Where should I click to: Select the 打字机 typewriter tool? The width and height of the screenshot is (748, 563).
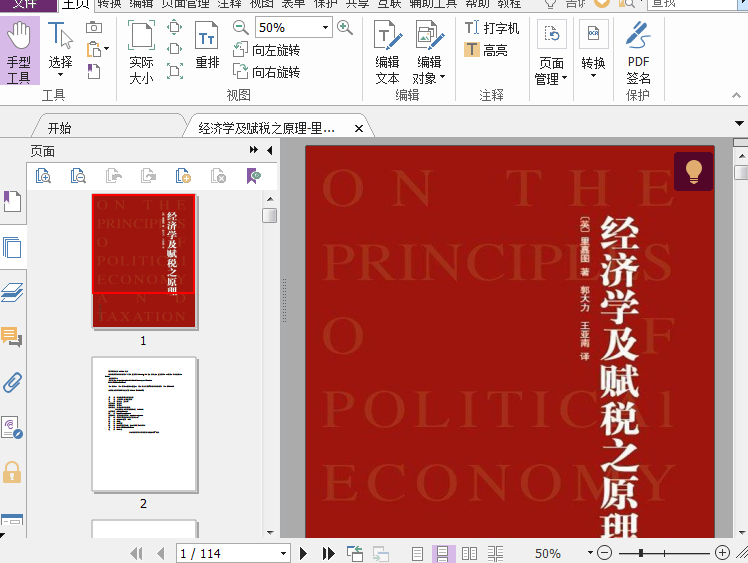click(x=492, y=28)
